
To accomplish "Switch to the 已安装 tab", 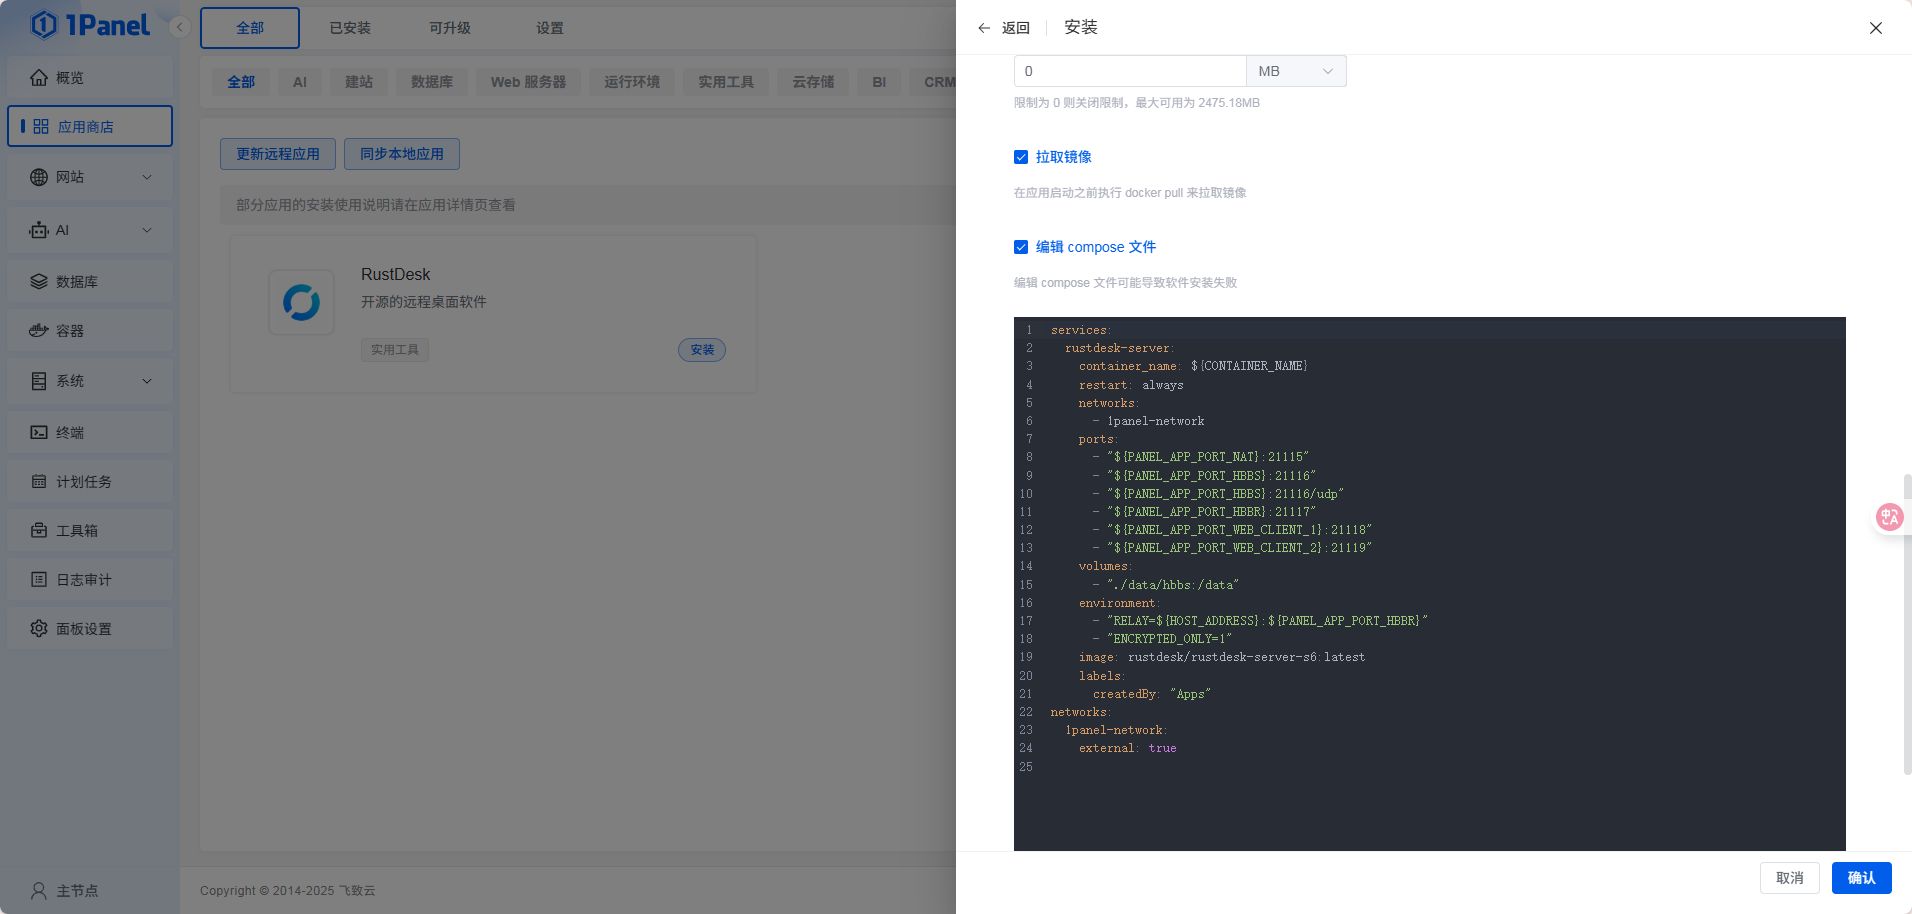I will [350, 28].
